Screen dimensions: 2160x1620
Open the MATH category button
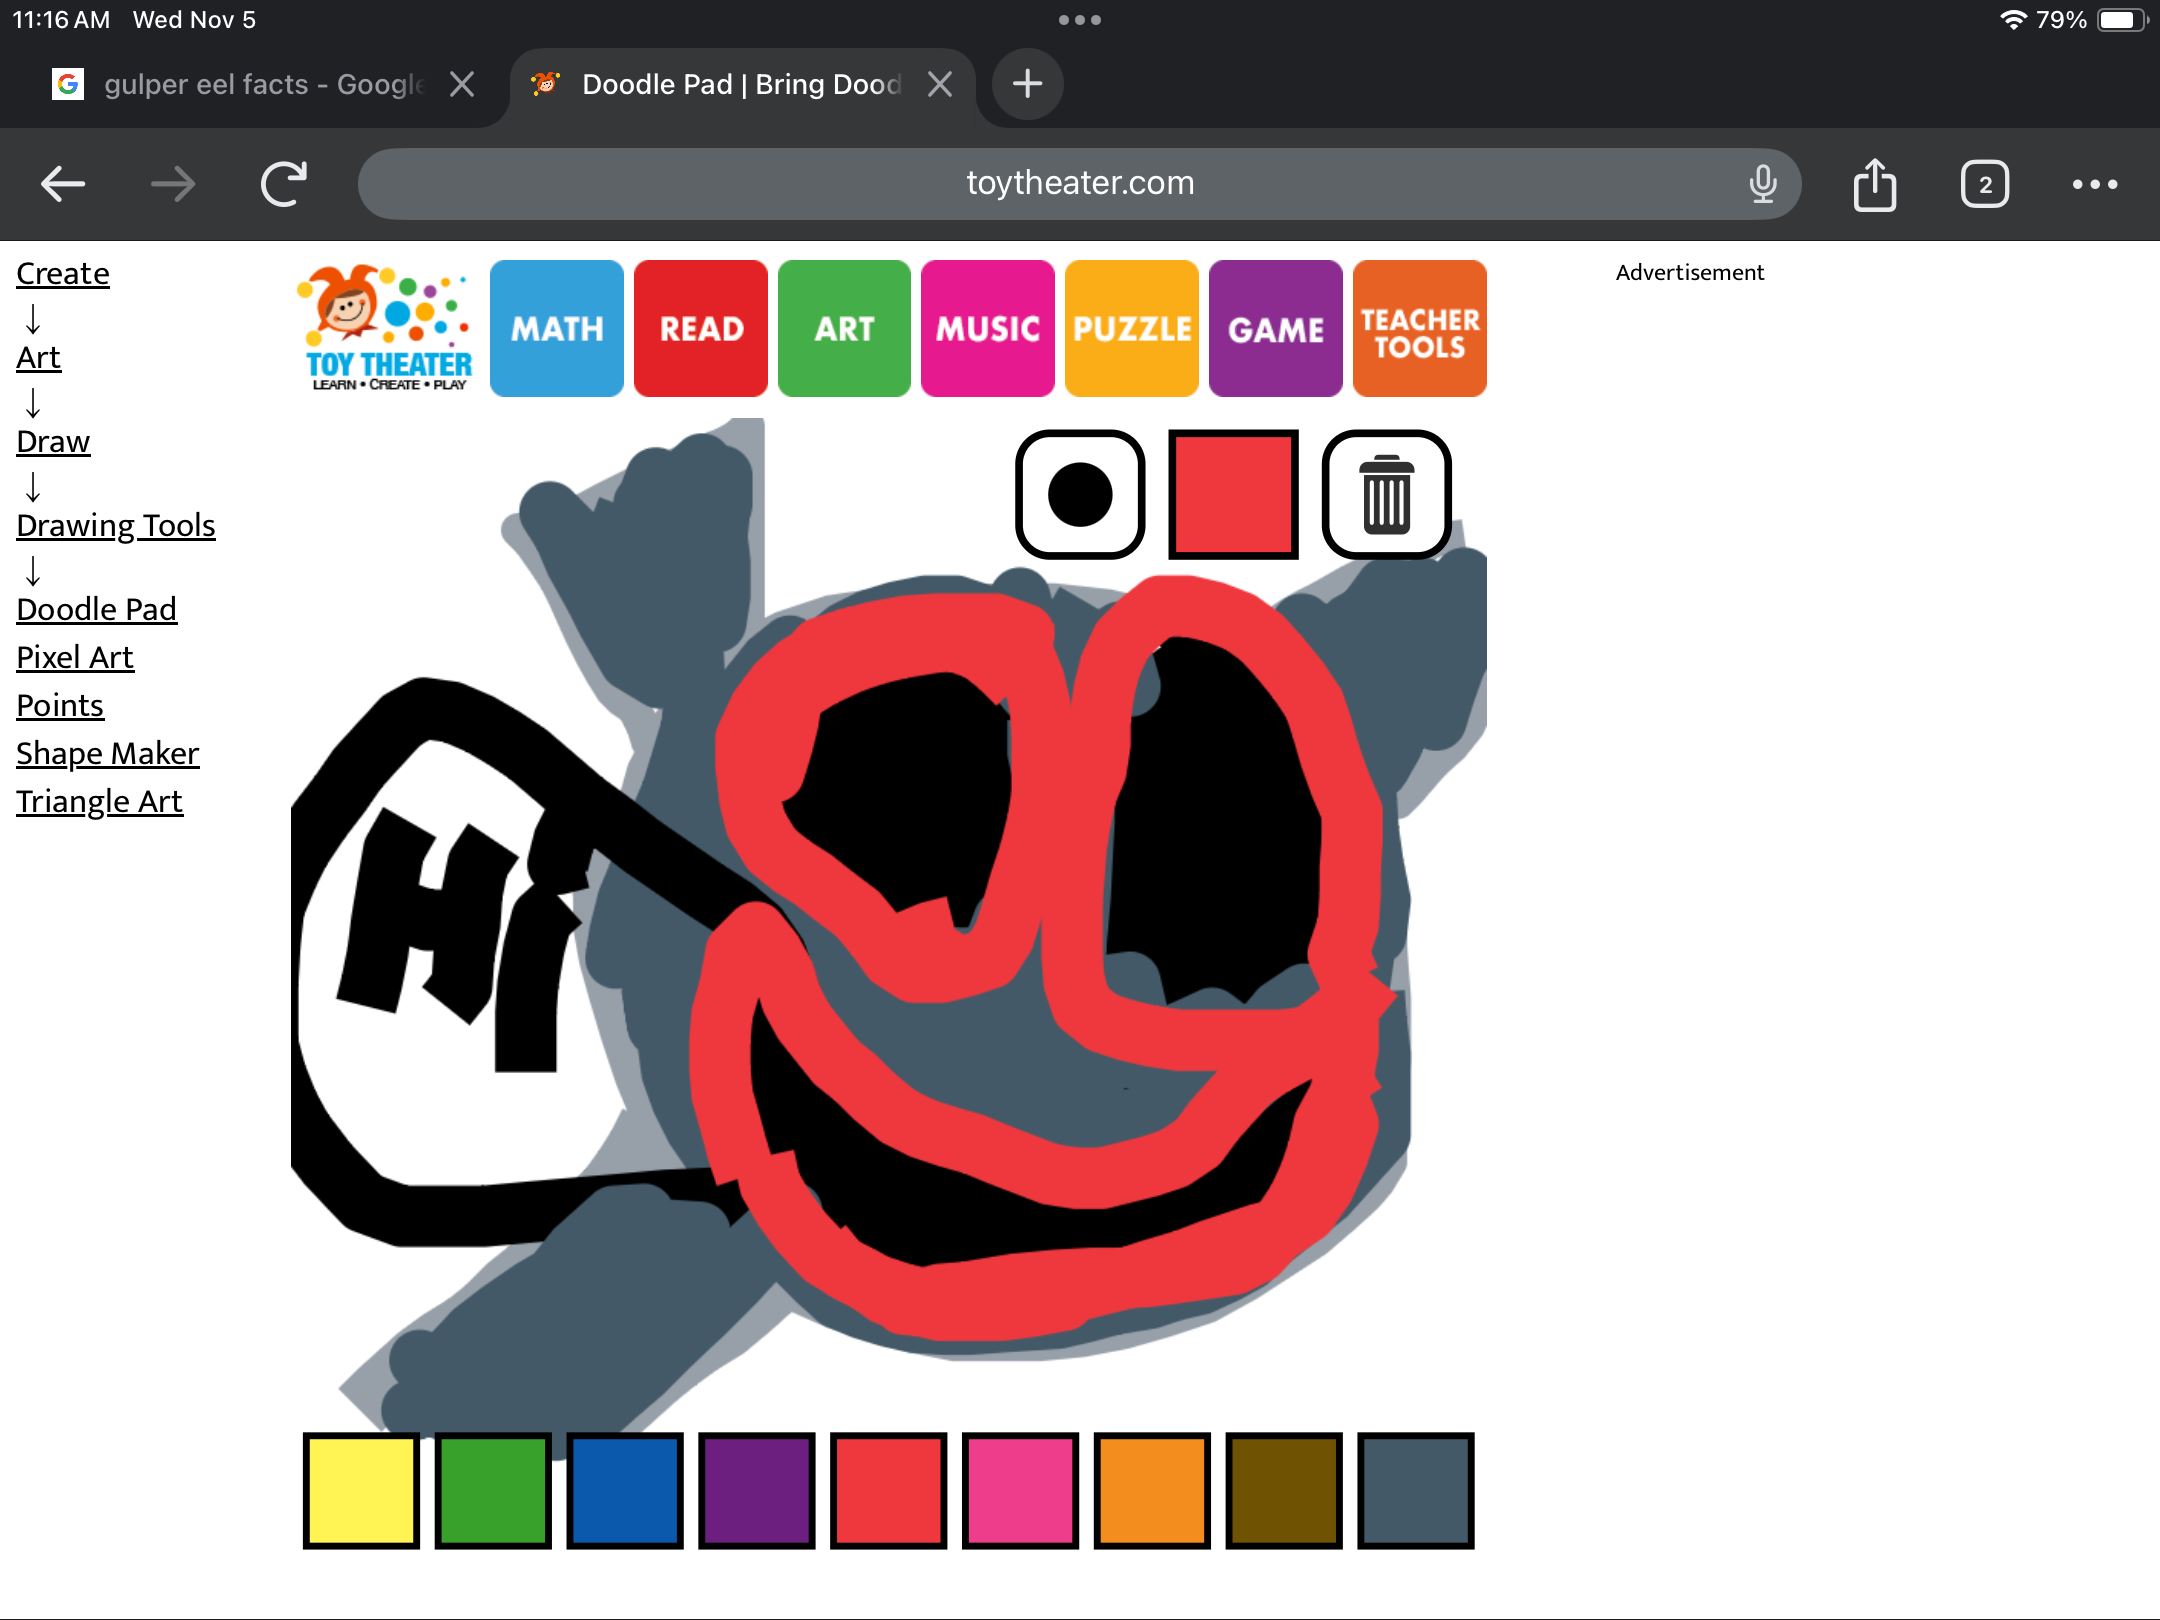coord(557,329)
